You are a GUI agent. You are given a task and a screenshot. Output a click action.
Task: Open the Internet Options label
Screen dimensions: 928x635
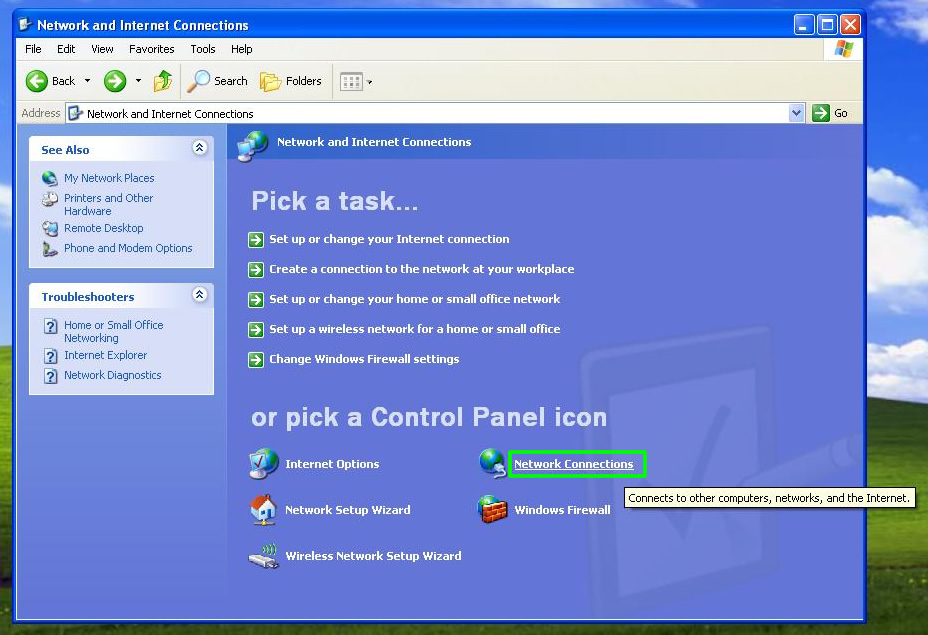(332, 465)
